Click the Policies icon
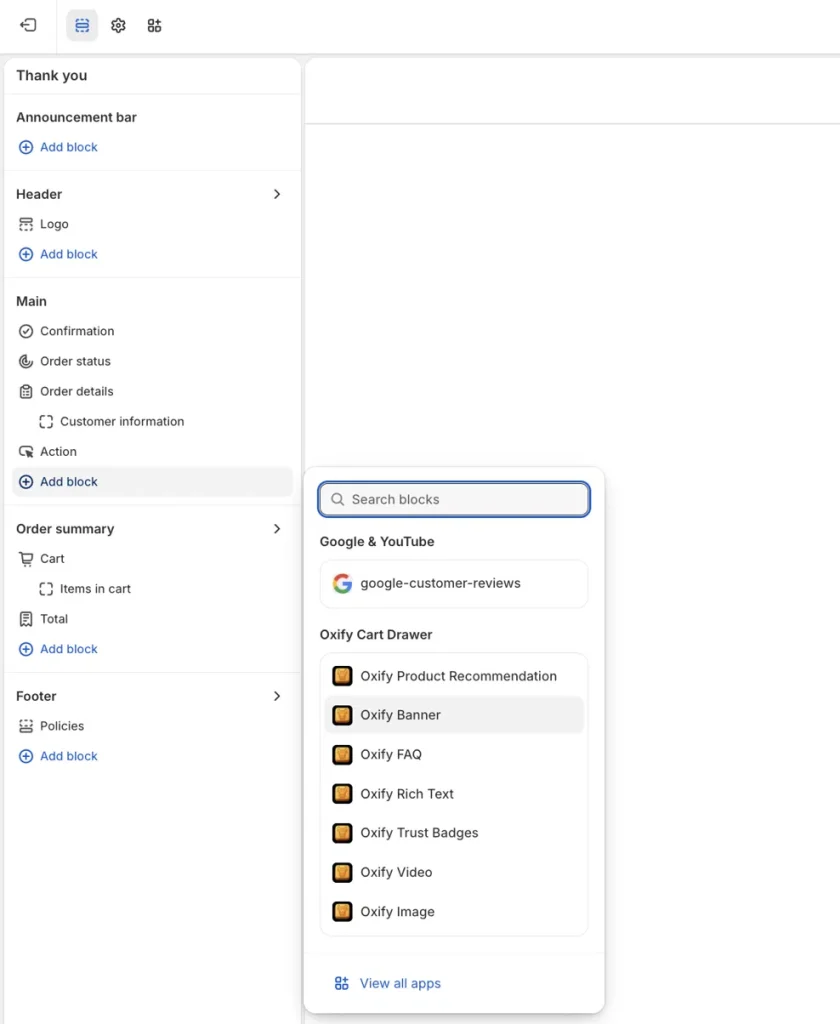840x1024 pixels. (25, 726)
